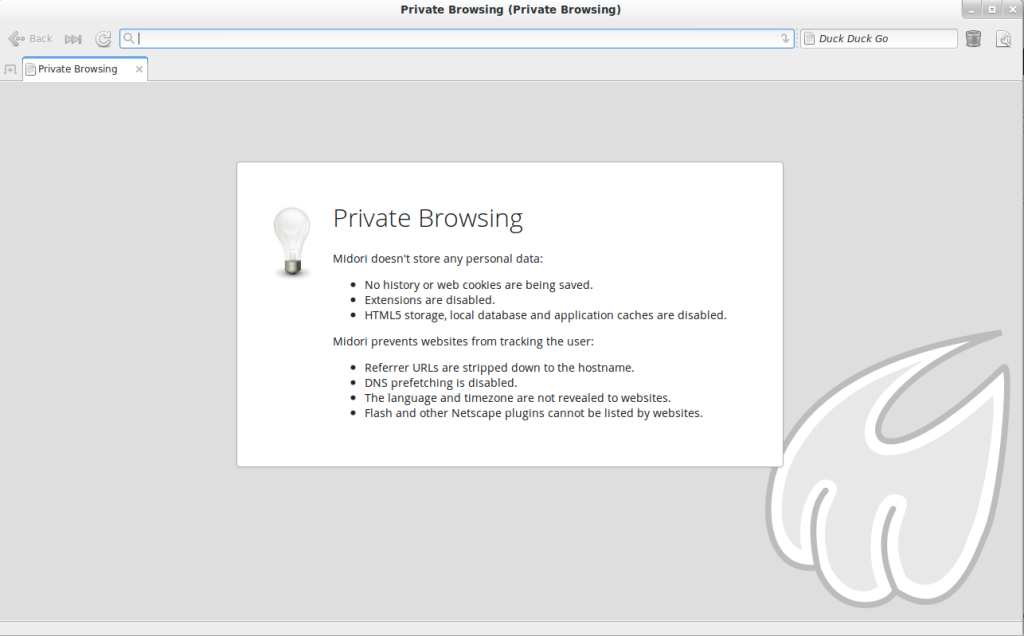1024x636 pixels.
Task: Click the window title text
Action: click(511, 9)
